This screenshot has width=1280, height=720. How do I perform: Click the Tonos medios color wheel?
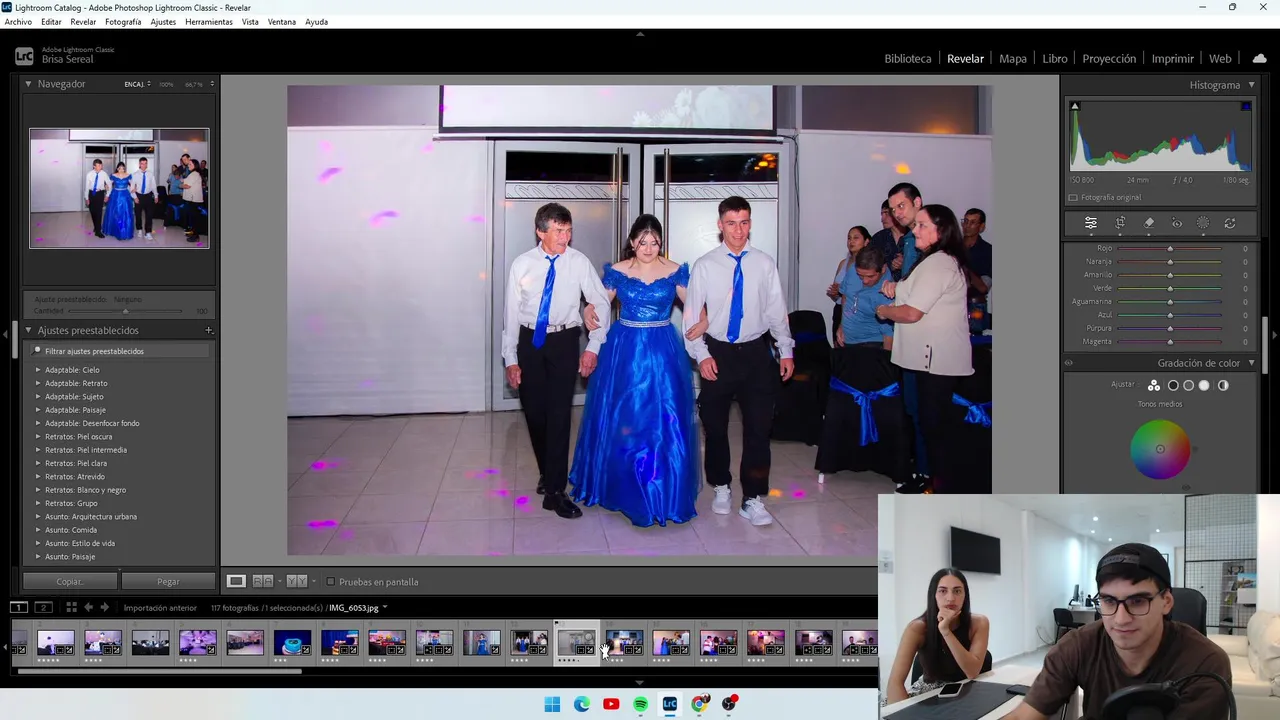pyautogui.click(x=1160, y=449)
